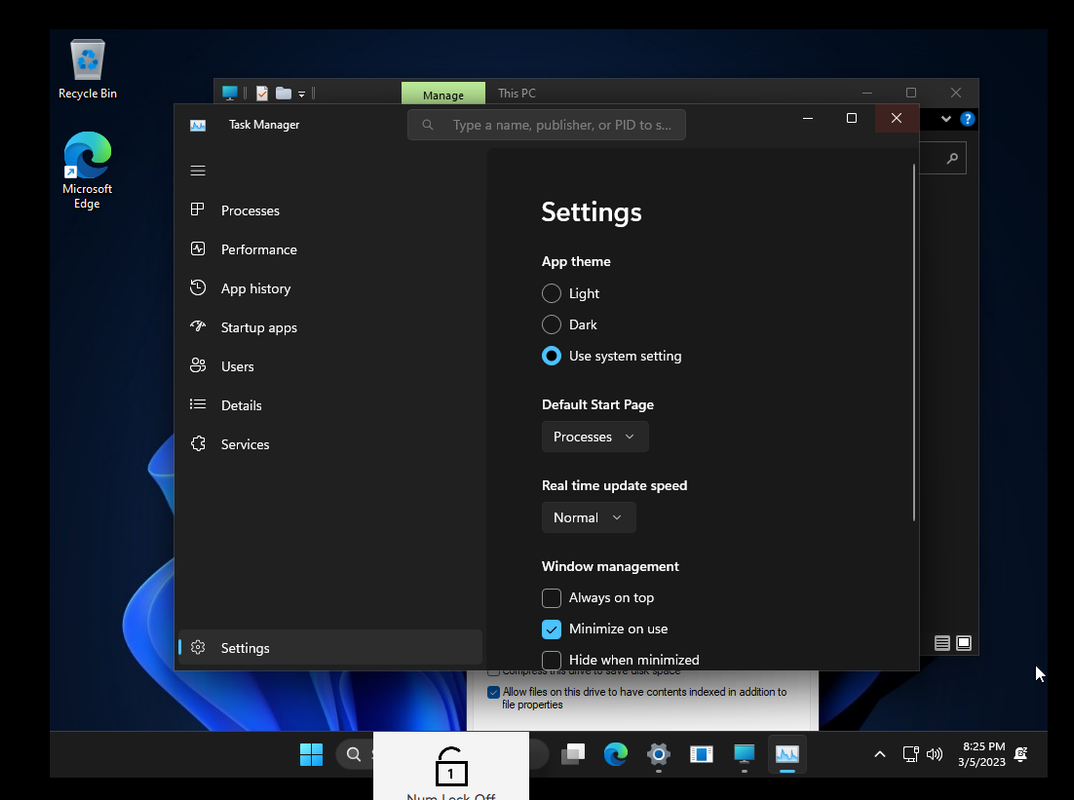Switch This PC to details view
This screenshot has height=800, width=1074.
pos(942,643)
